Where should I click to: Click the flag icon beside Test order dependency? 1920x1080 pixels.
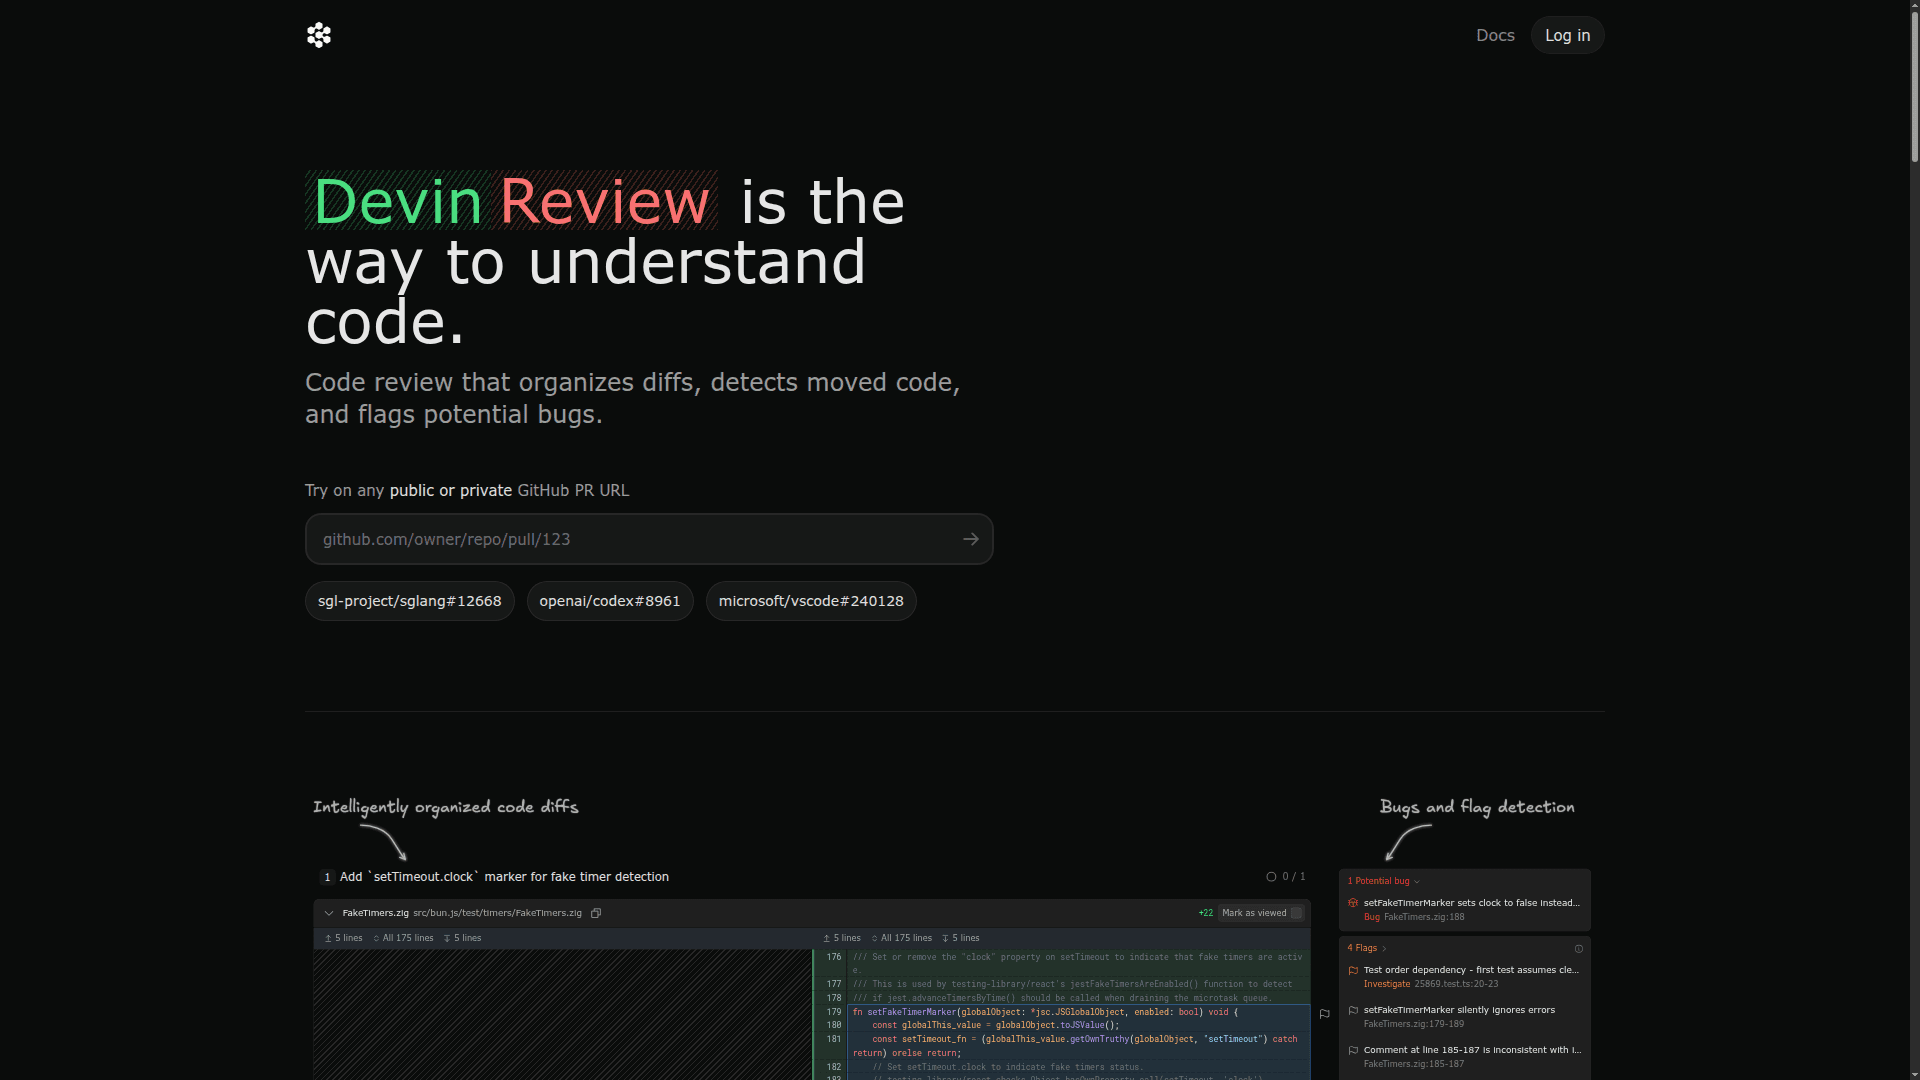[x=1353, y=970]
